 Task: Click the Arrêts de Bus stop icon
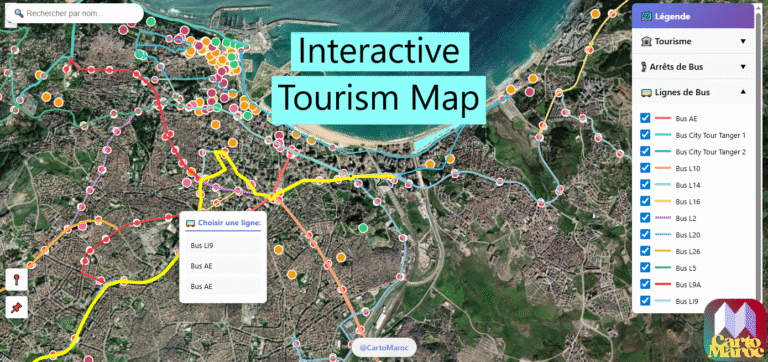[x=644, y=67]
